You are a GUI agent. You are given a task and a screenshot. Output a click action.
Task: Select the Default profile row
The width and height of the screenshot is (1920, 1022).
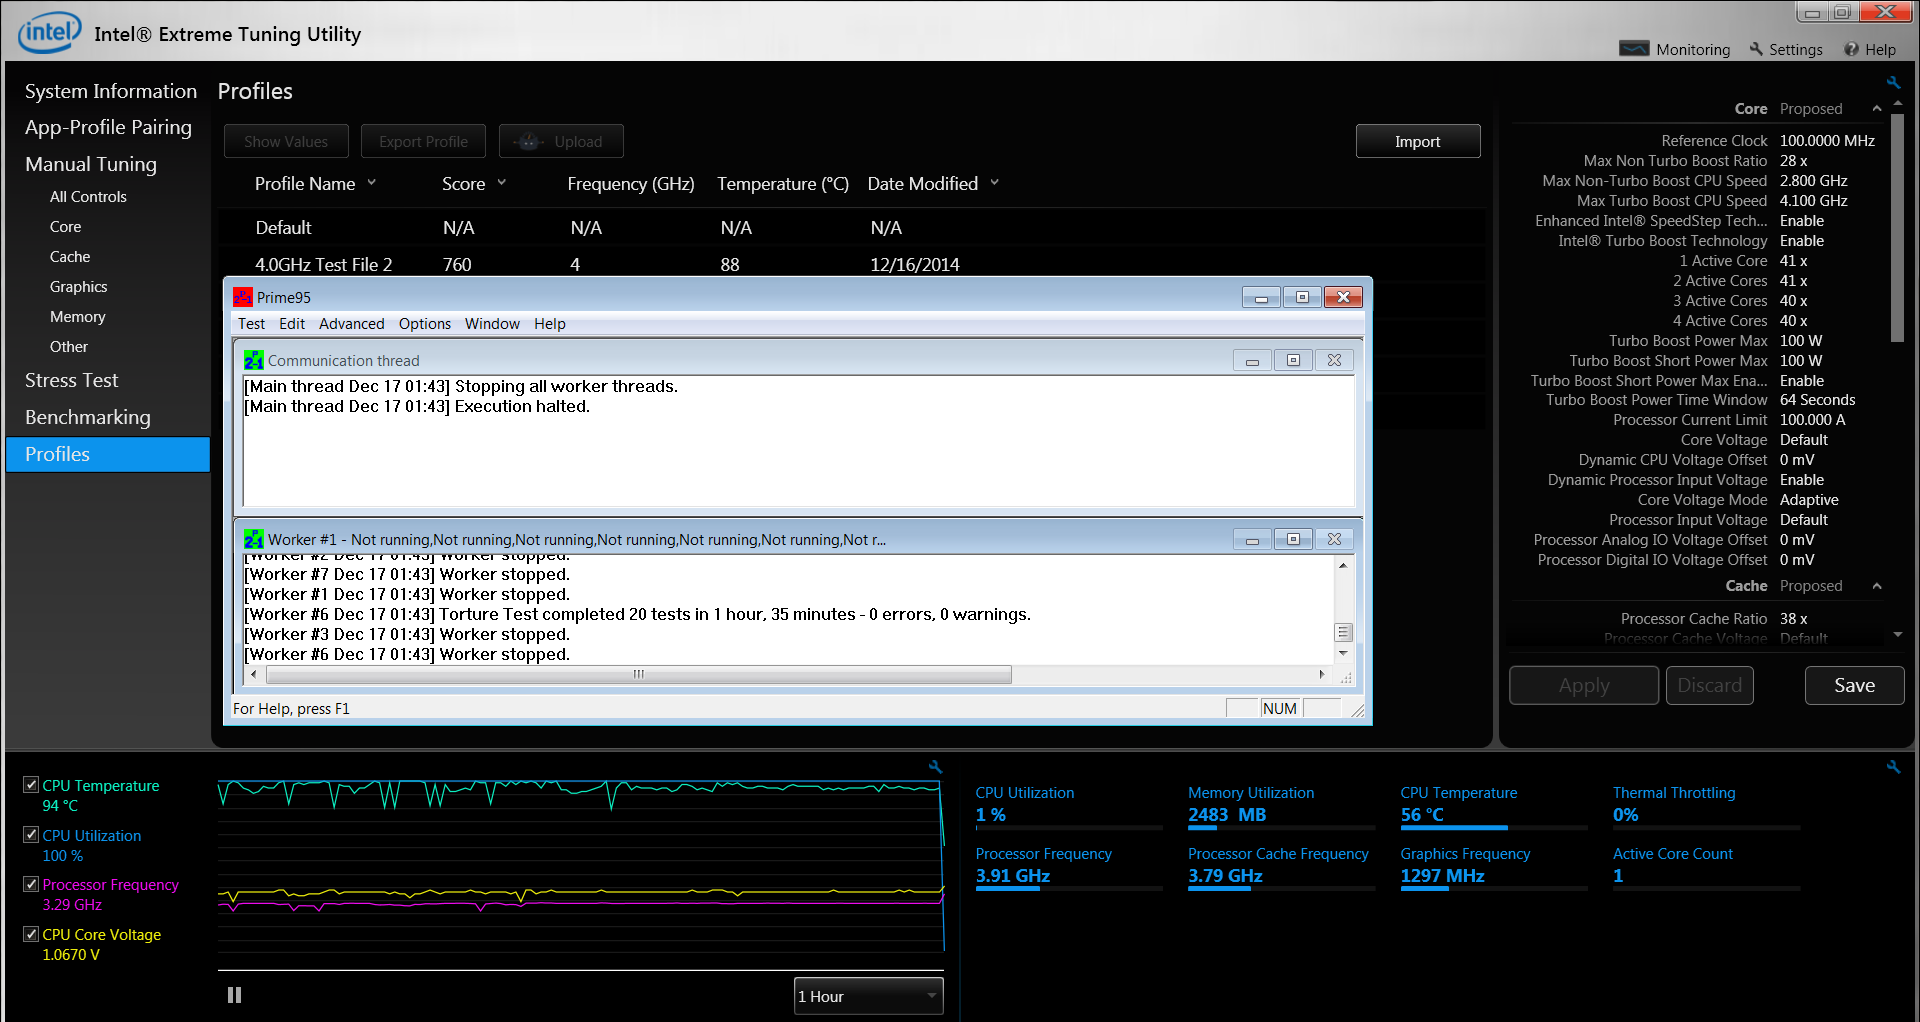[850, 228]
